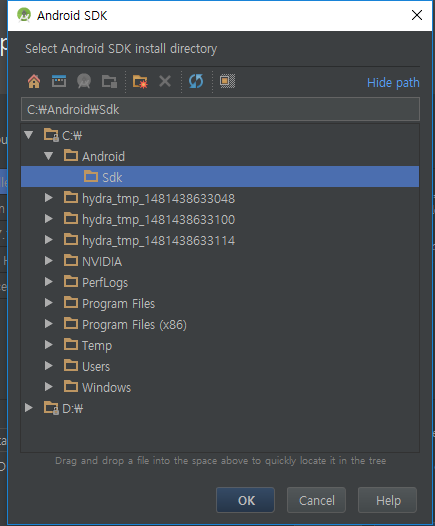The image size is (435, 526).
Task: Click the Android Studio title bar icon
Action: click(x=24, y=15)
